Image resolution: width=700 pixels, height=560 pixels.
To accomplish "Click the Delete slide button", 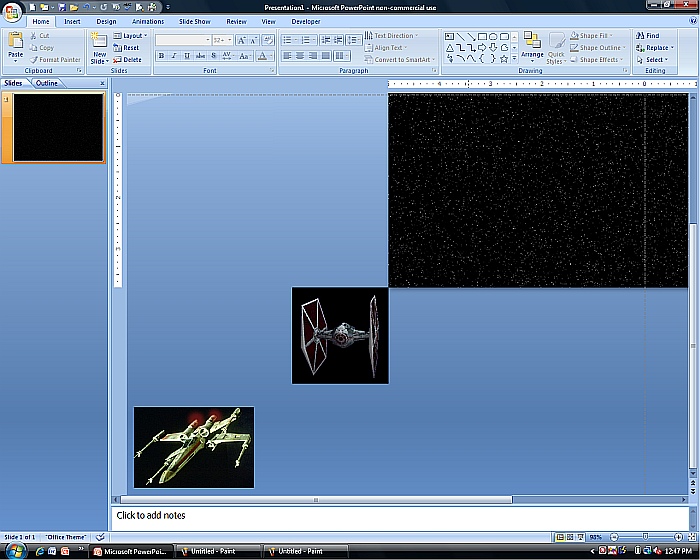I will tap(127, 60).
